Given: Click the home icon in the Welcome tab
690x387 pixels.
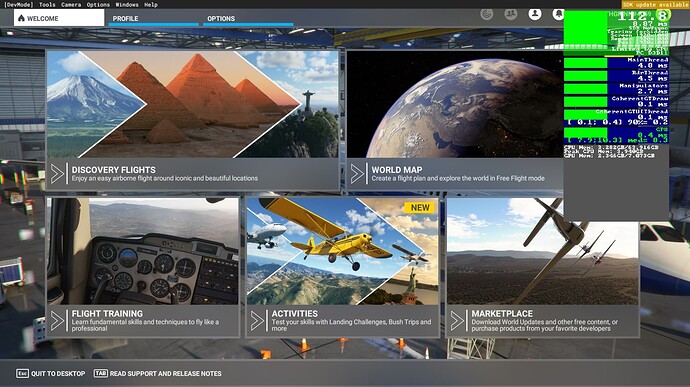Looking at the screenshot, I should [x=21, y=18].
